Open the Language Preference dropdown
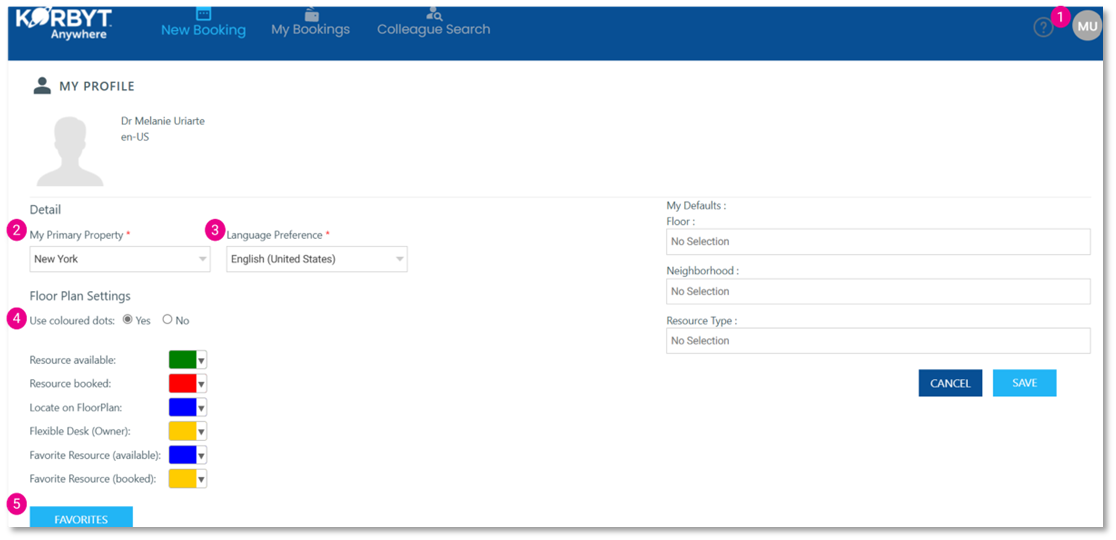Image resolution: width=1116 pixels, height=540 pixels. coord(317,259)
